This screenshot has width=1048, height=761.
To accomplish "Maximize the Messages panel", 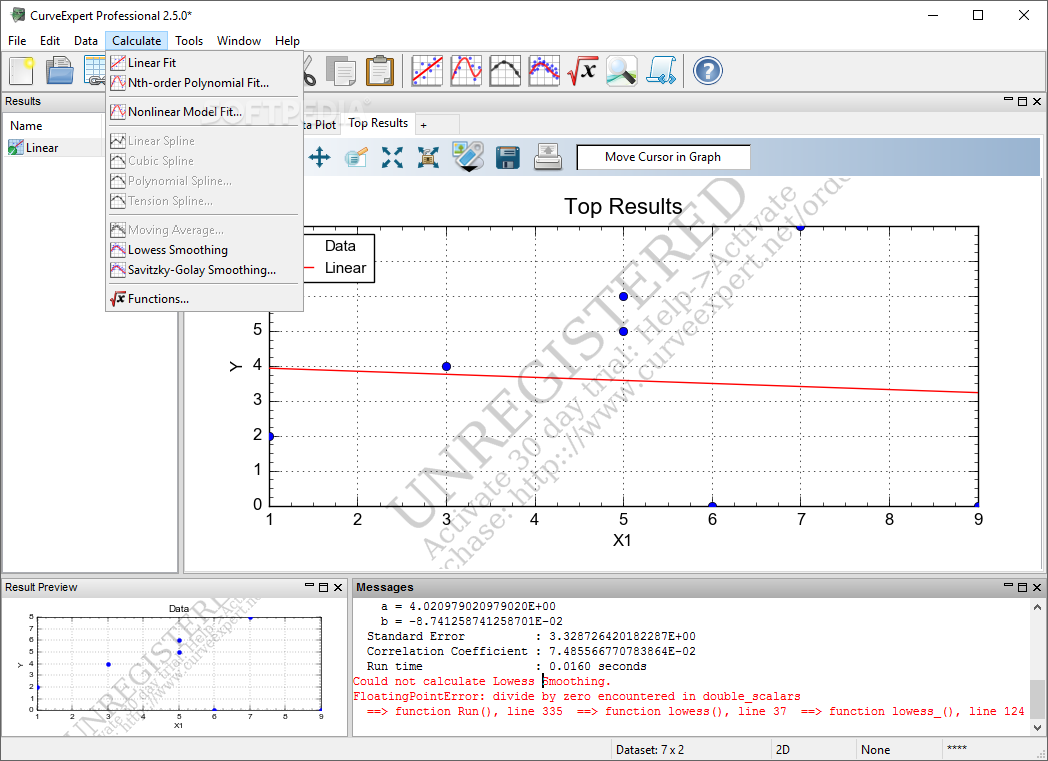I will pyautogui.click(x=1022, y=587).
